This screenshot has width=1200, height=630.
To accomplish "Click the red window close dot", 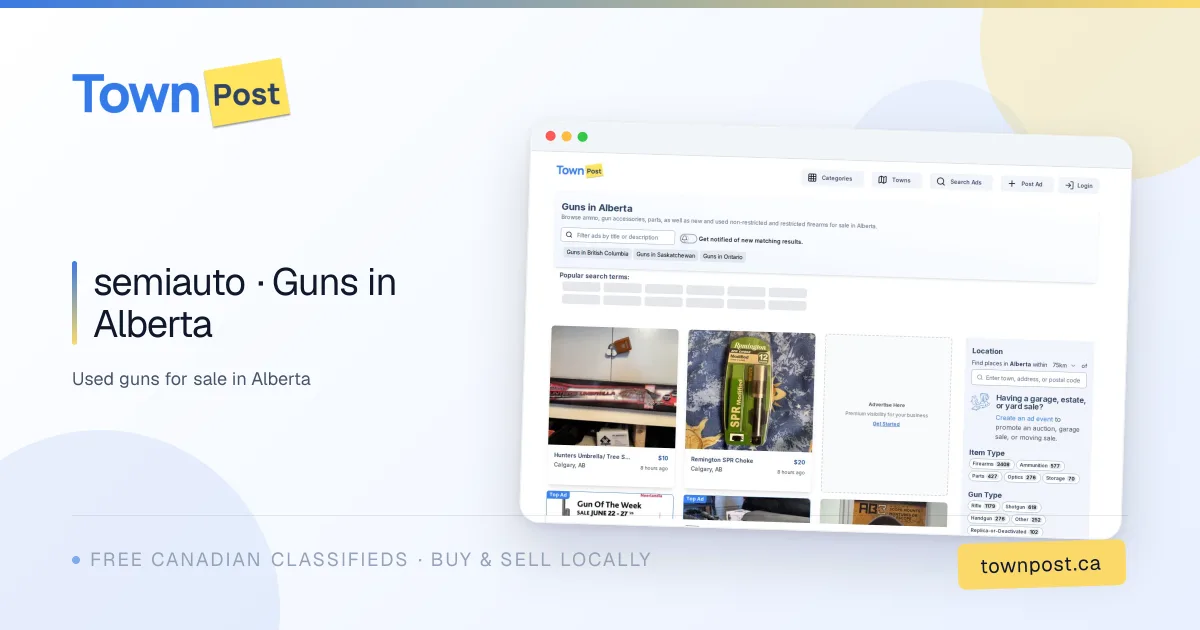I will [x=550, y=136].
